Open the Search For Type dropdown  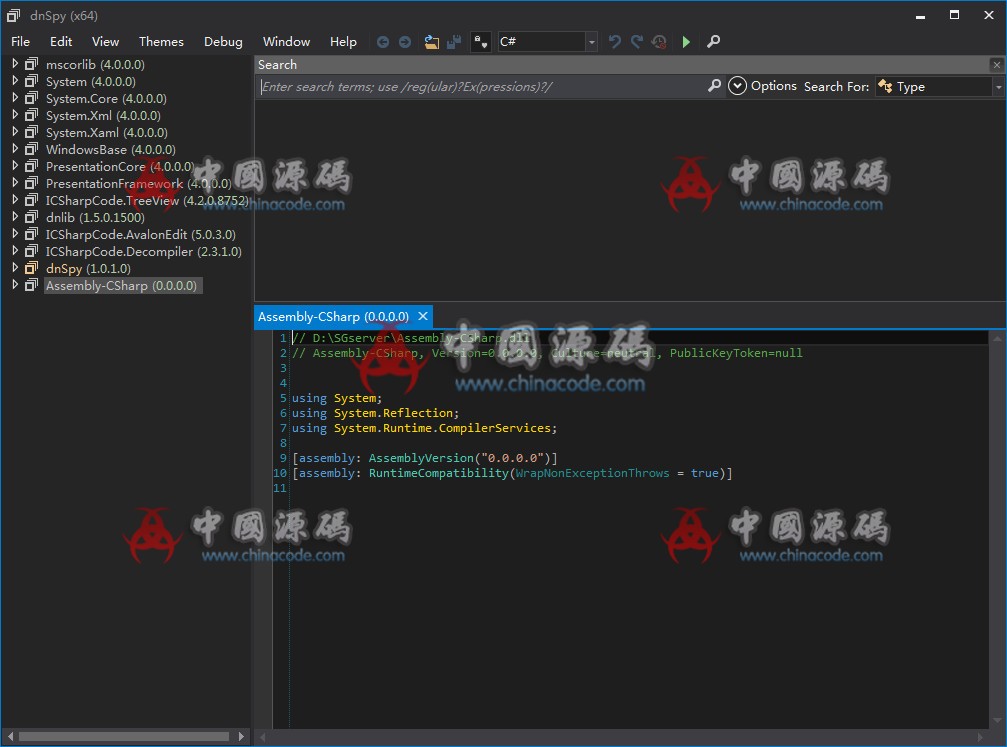click(998, 87)
